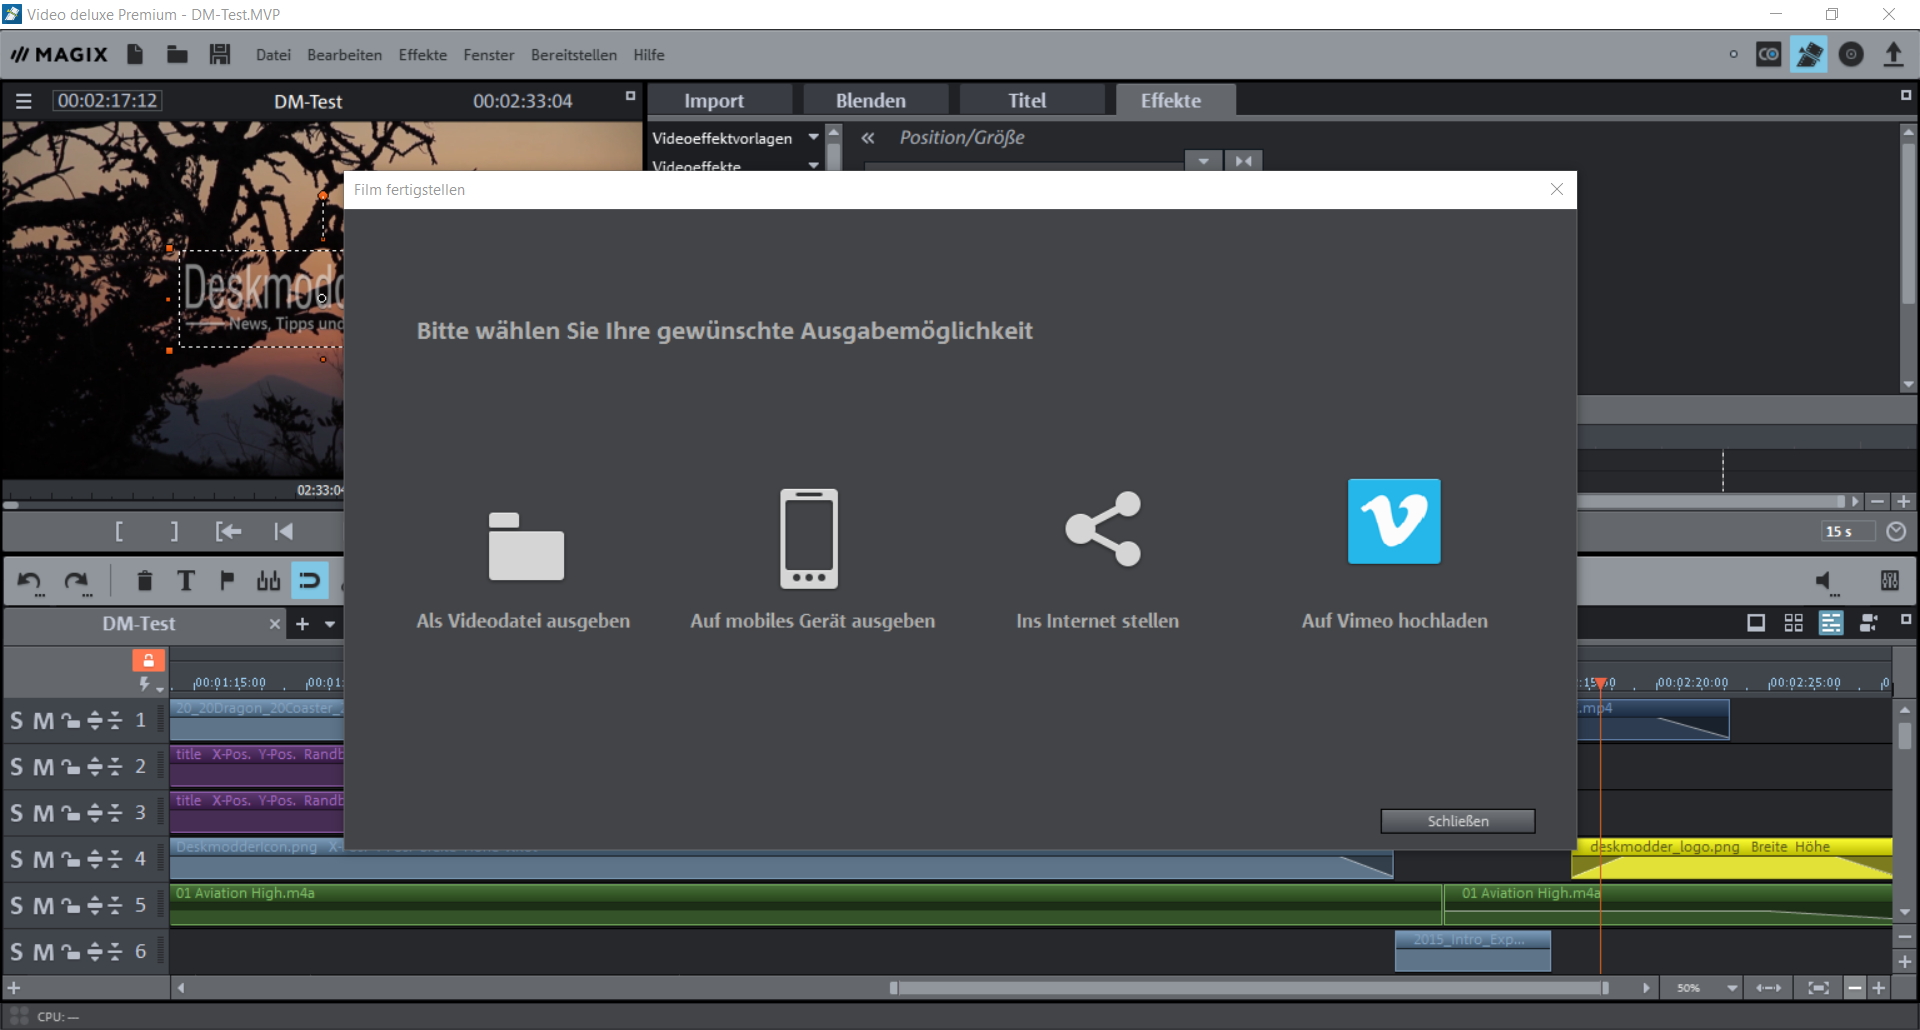Switch to the highlighted timeline mode icon
The width and height of the screenshot is (1920, 1030).
point(1830,624)
